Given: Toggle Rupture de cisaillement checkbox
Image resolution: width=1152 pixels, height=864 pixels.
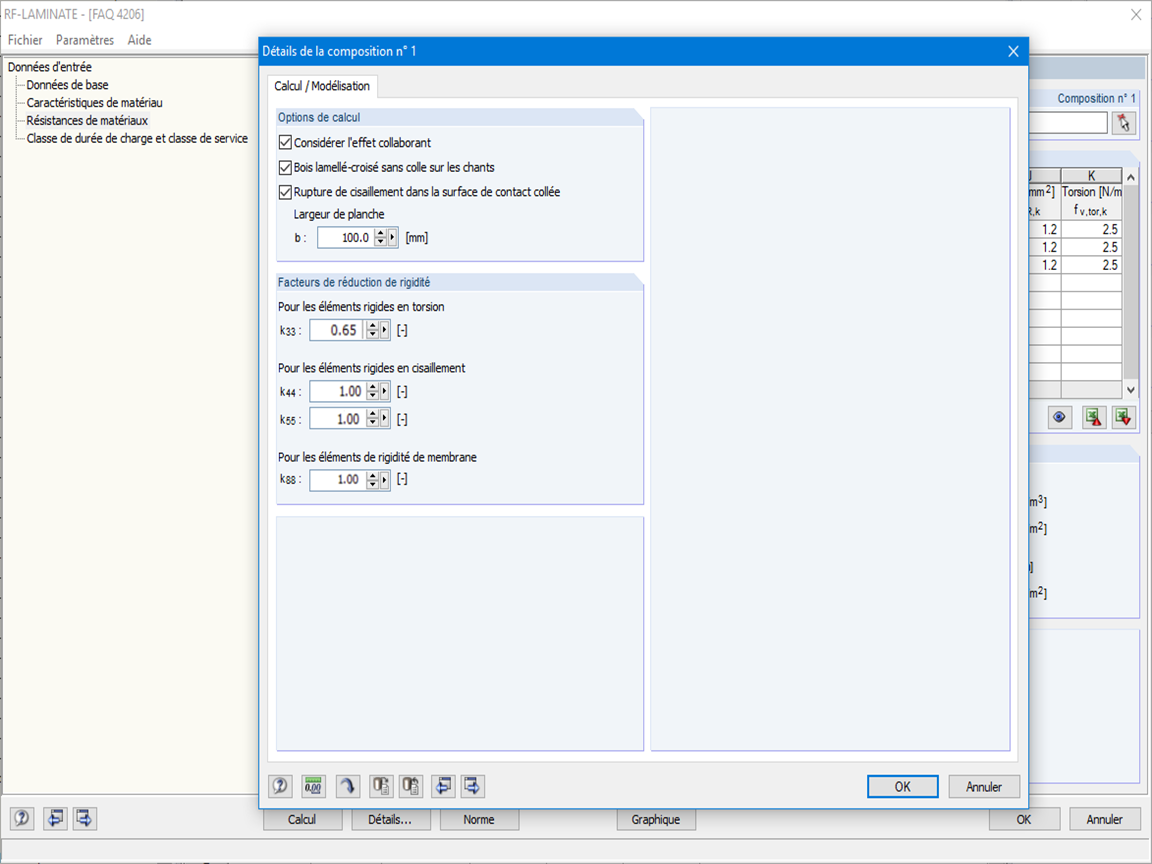Looking at the screenshot, I should tap(286, 192).
